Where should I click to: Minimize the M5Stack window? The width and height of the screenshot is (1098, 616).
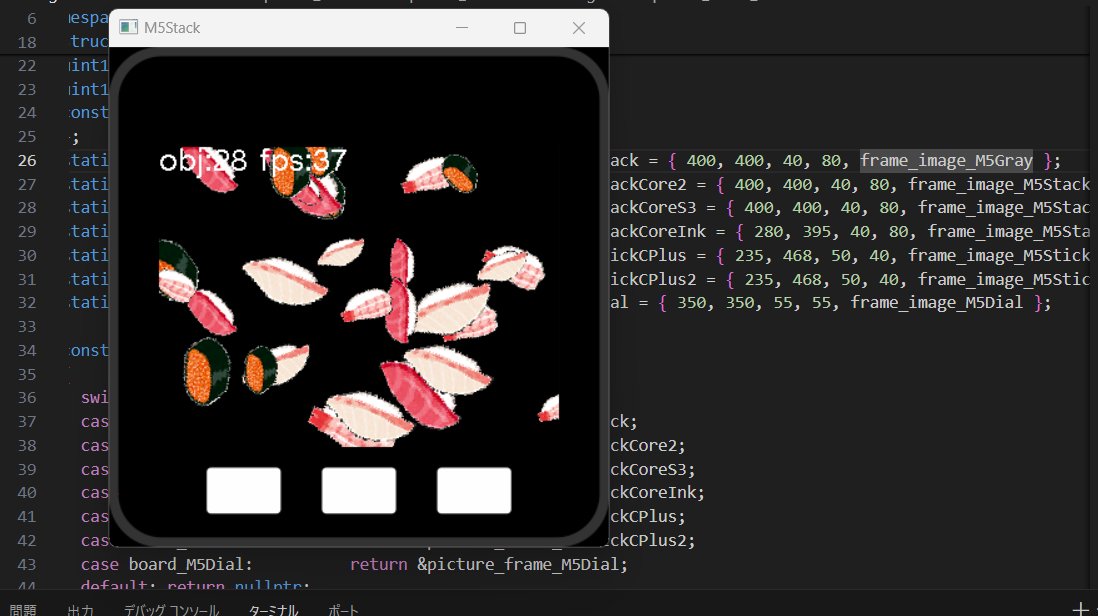click(461, 28)
